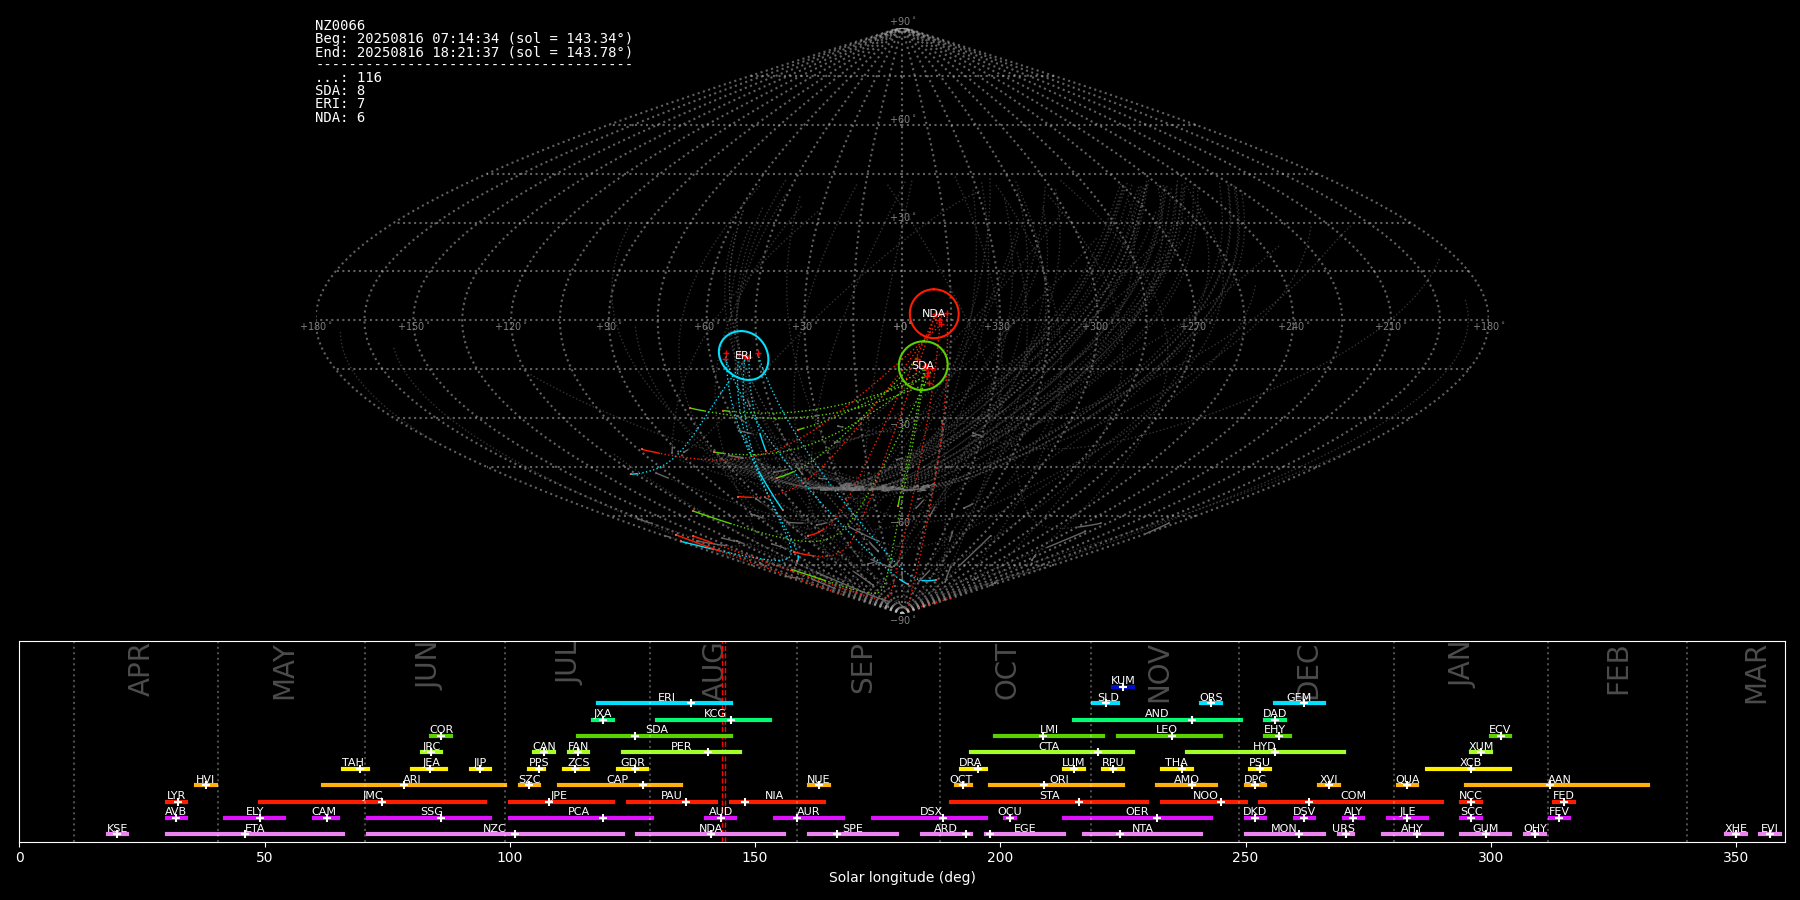Click the ORI shower bar in timeline
1800x900 pixels.
[x=1056, y=785]
